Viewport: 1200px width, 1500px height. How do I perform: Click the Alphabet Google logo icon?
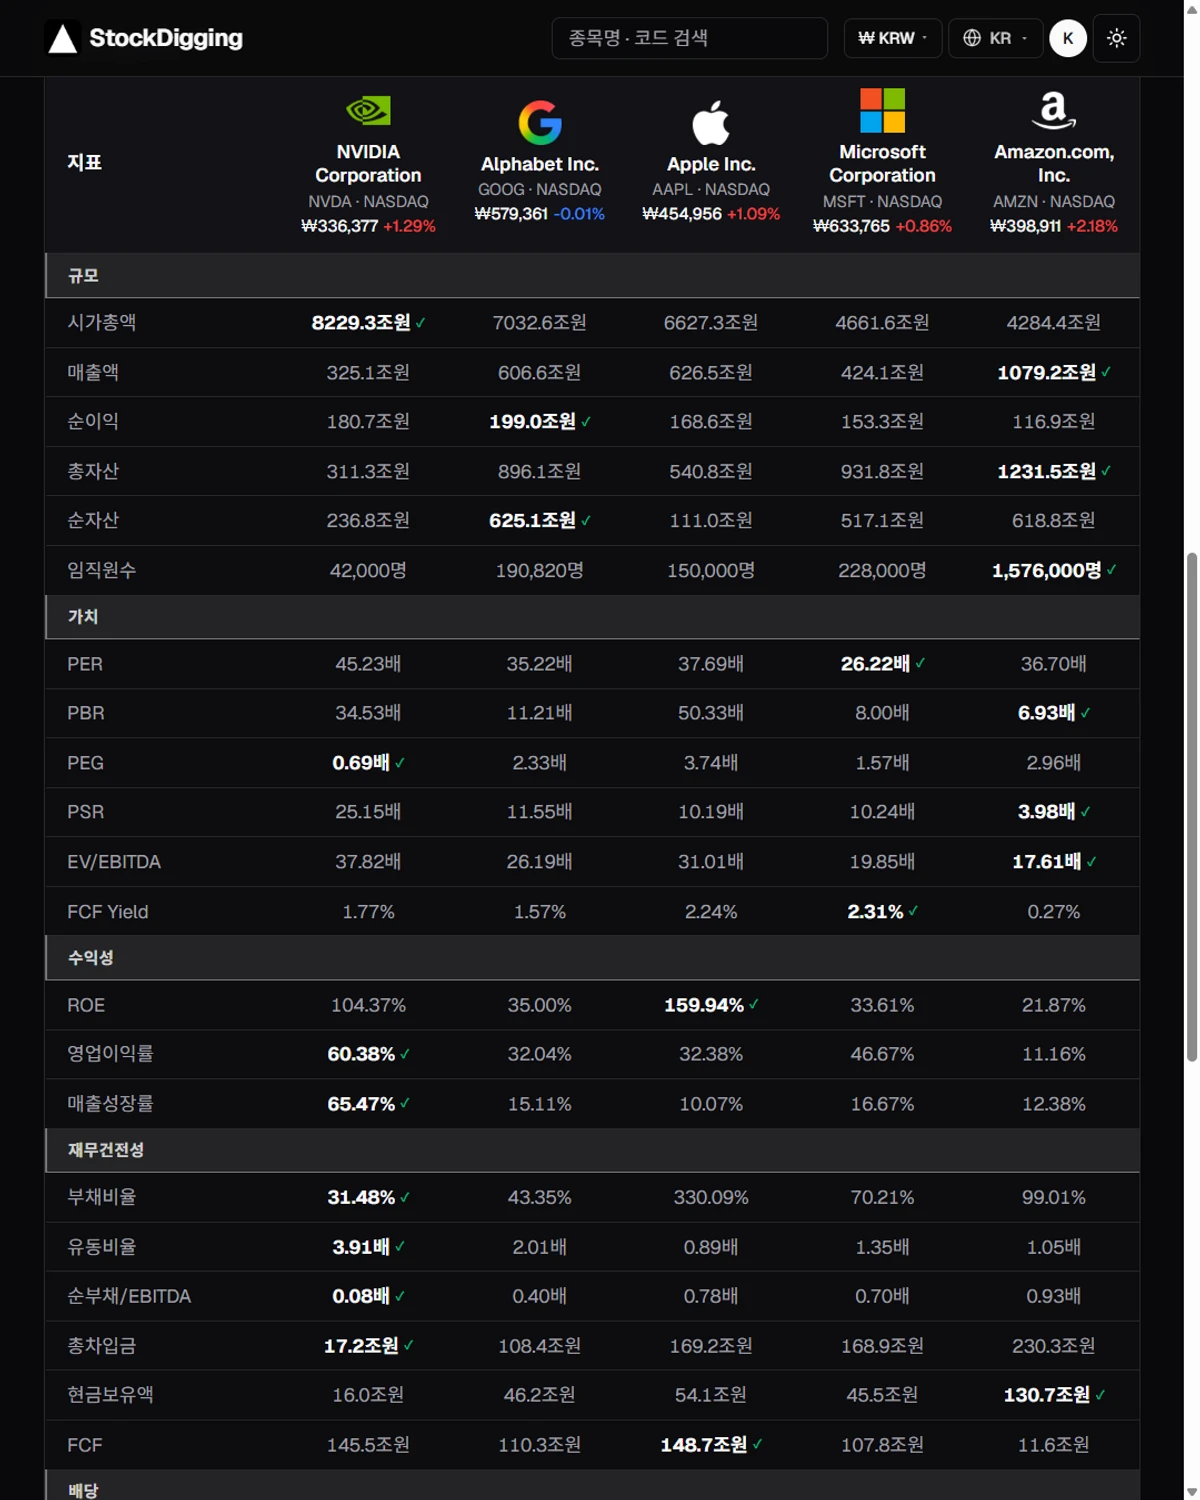tap(540, 122)
